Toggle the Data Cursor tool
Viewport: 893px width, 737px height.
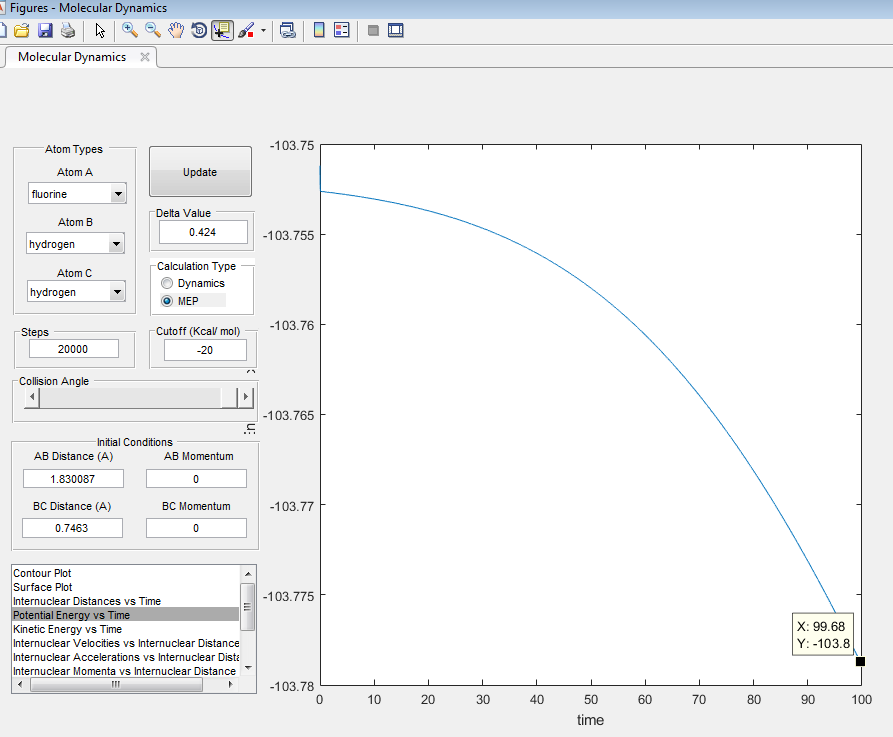click(222, 31)
